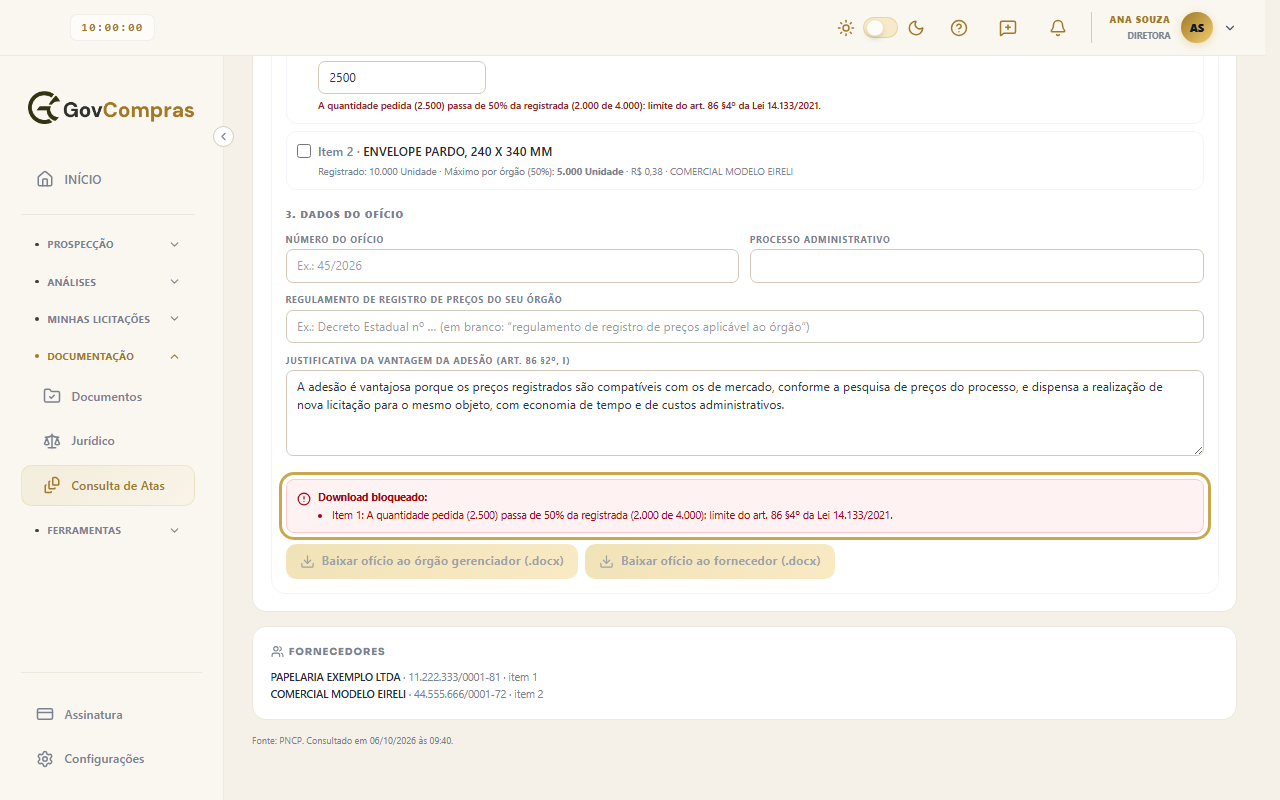Click the download icon on fornecedor button
This screenshot has height=800, width=1280.
tap(607, 562)
